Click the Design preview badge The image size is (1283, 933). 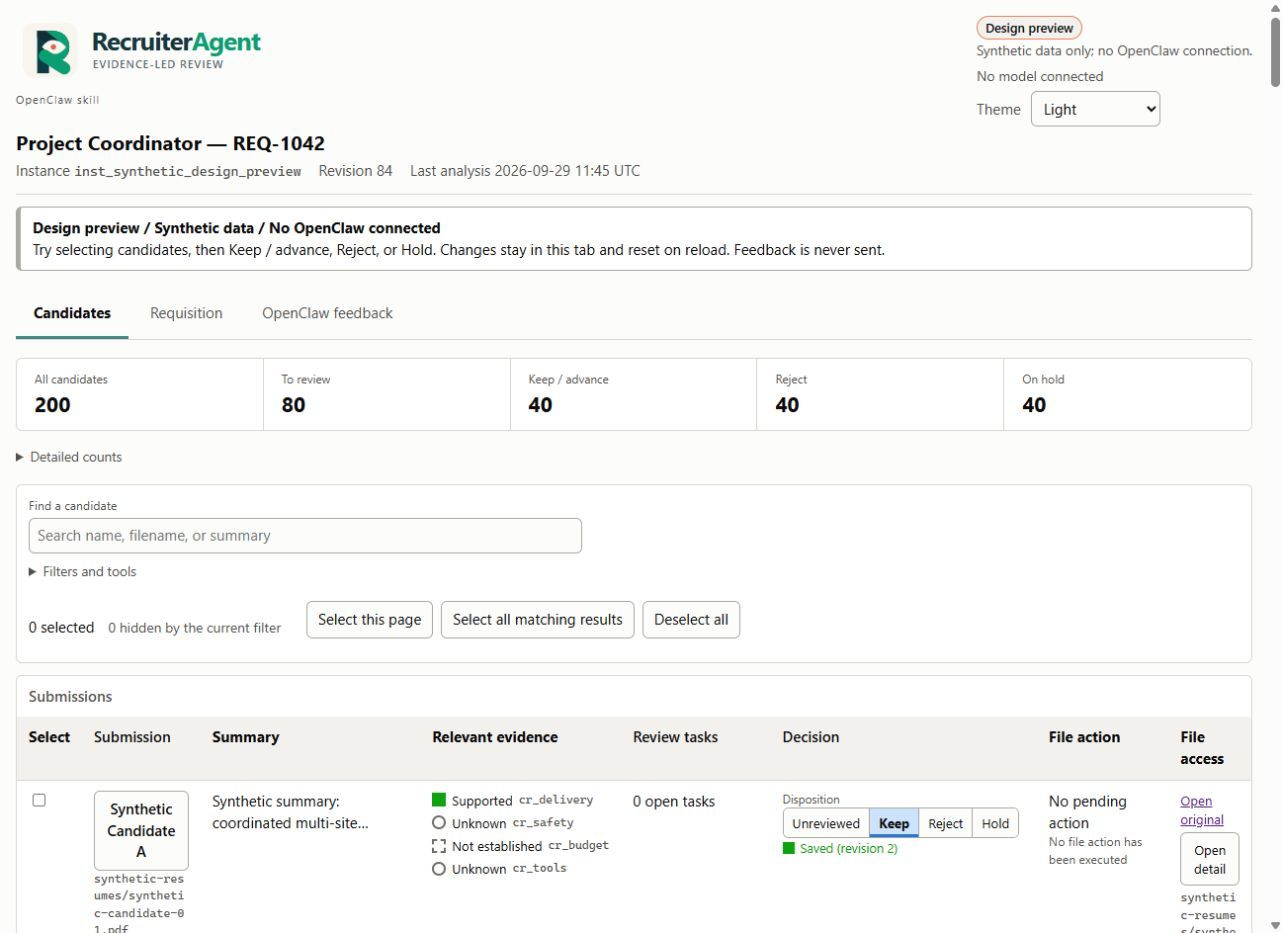coord(1029,28)
